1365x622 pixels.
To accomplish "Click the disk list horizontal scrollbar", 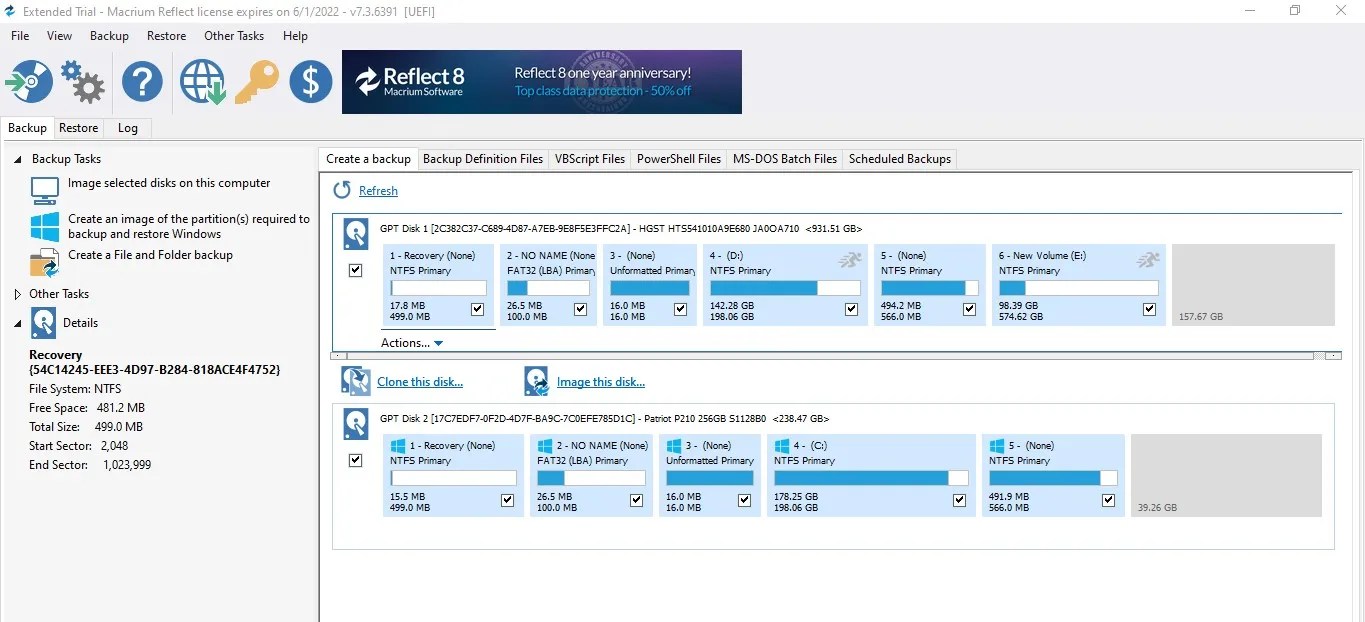I will [836, 355].
